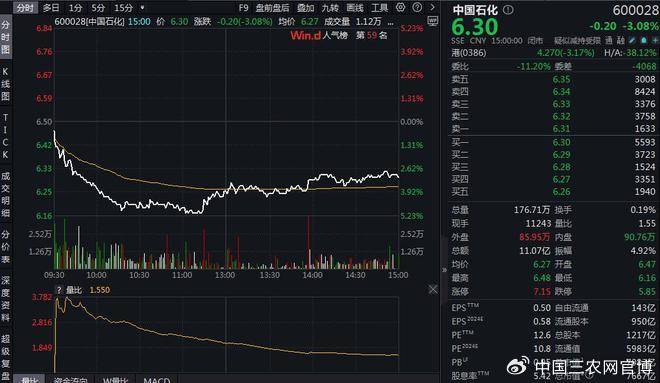This screenshot has height=383, width=660.
Task: Click stock code 600028 at top right
Action: pos(636,10)
